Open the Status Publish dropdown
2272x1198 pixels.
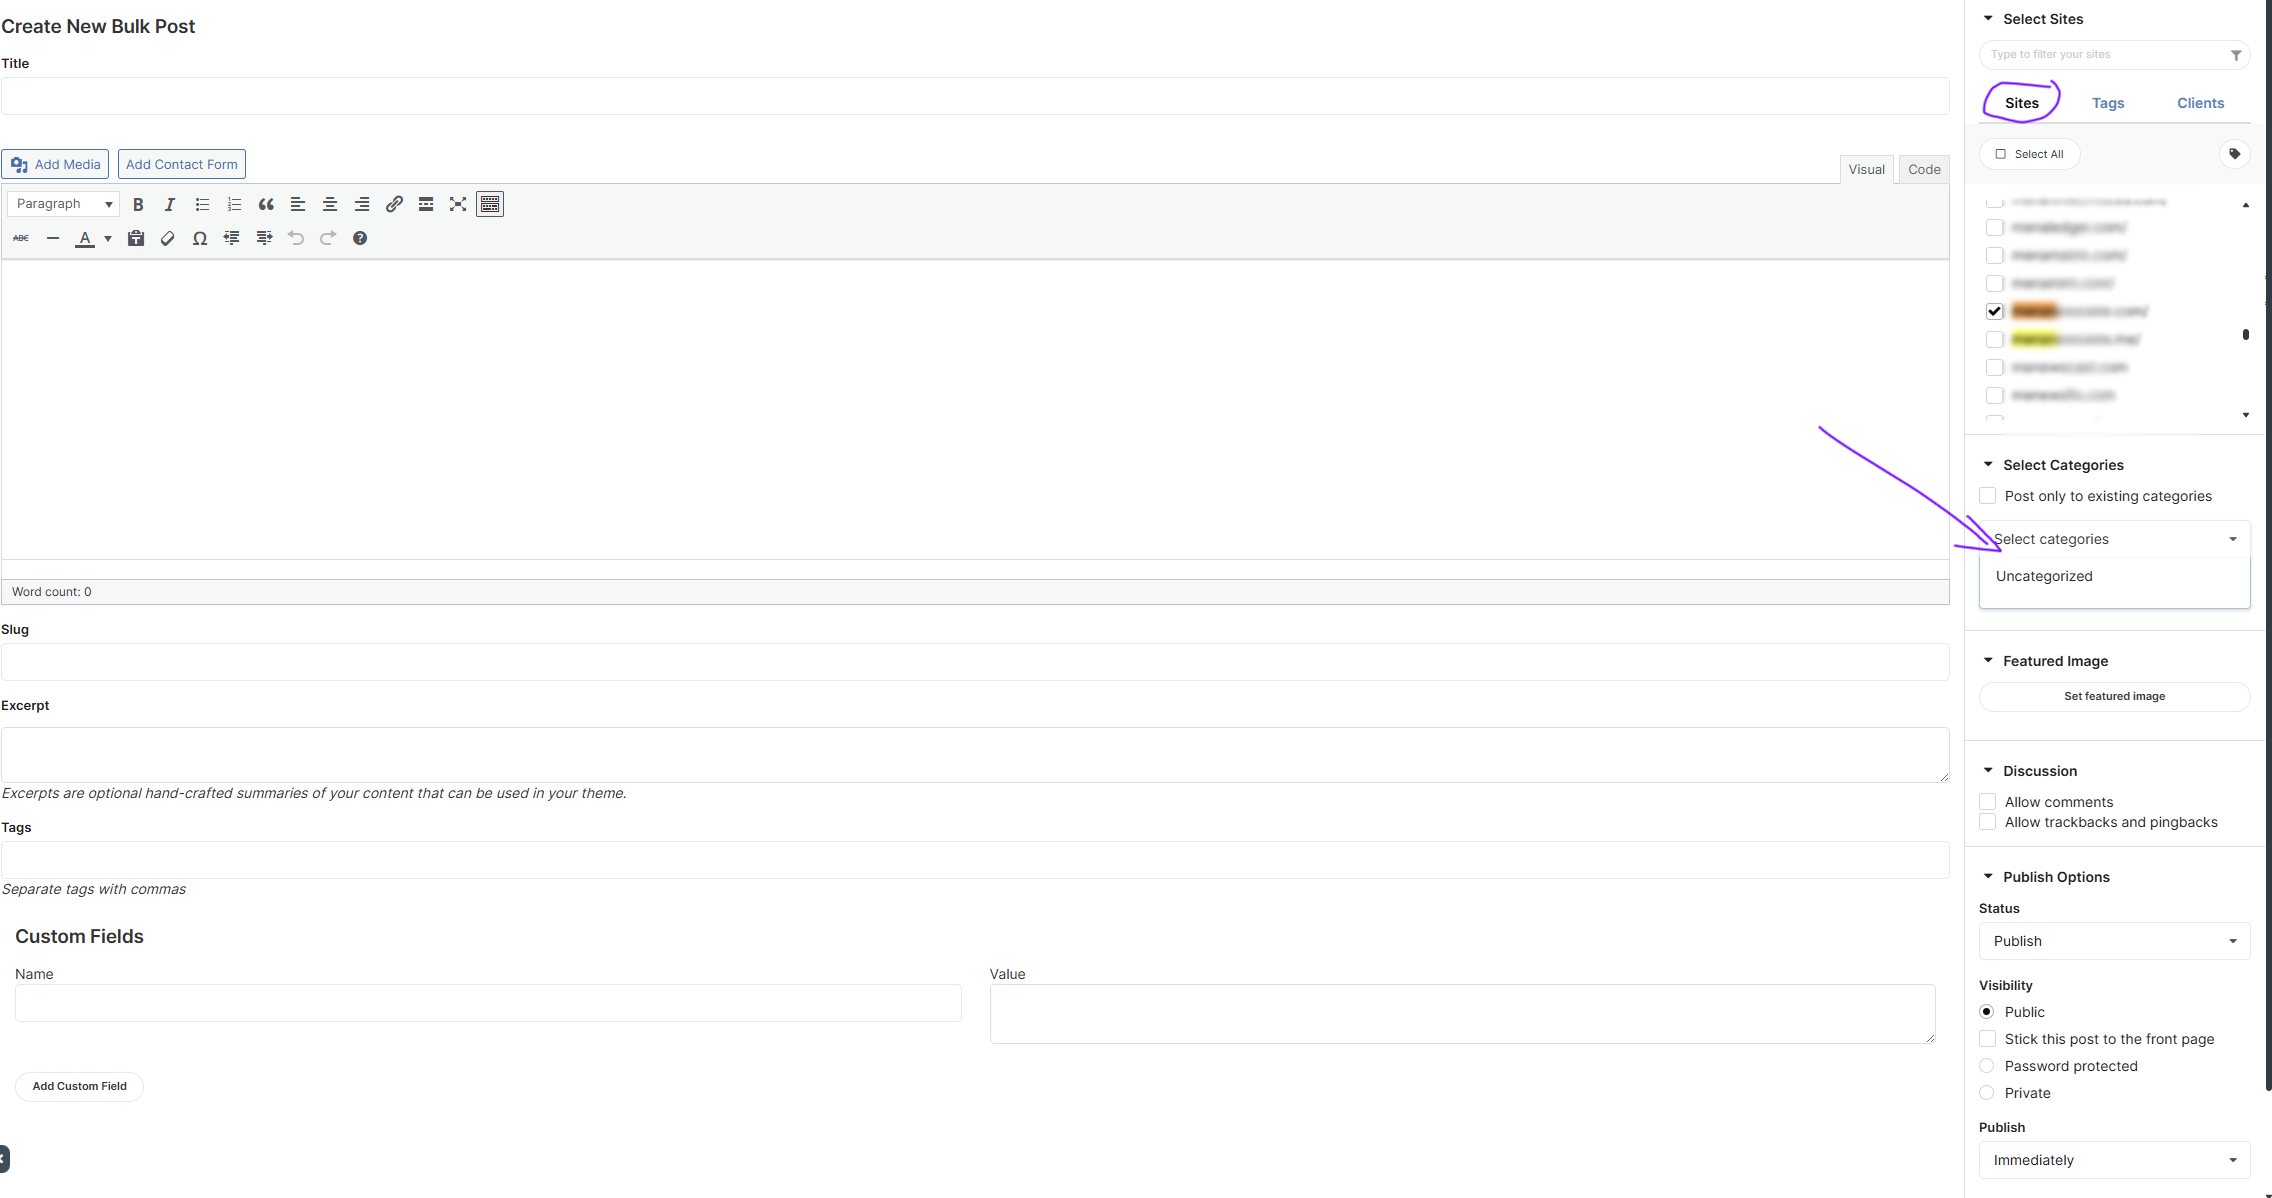2114,941
